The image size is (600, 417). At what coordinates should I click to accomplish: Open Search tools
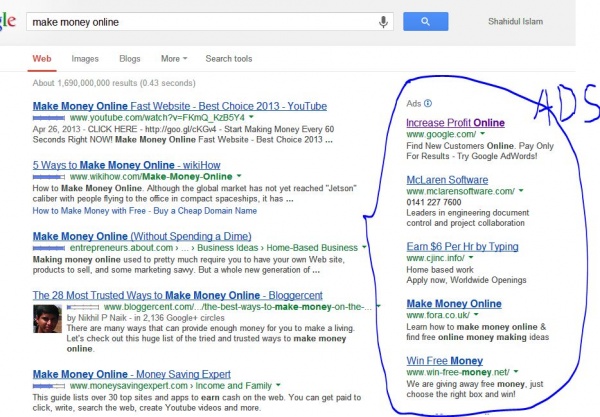tap(229, 59)
